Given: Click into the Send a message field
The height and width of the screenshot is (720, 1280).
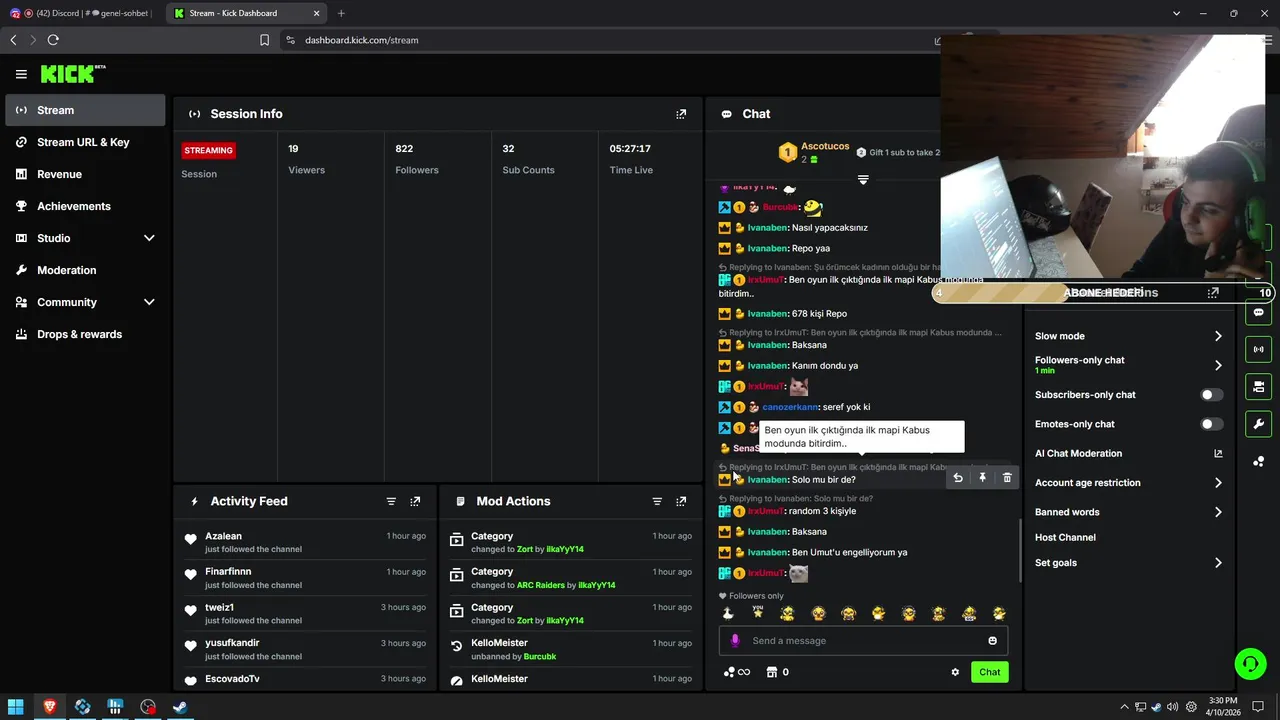Looking at the screenshot, I should point(863,641).
